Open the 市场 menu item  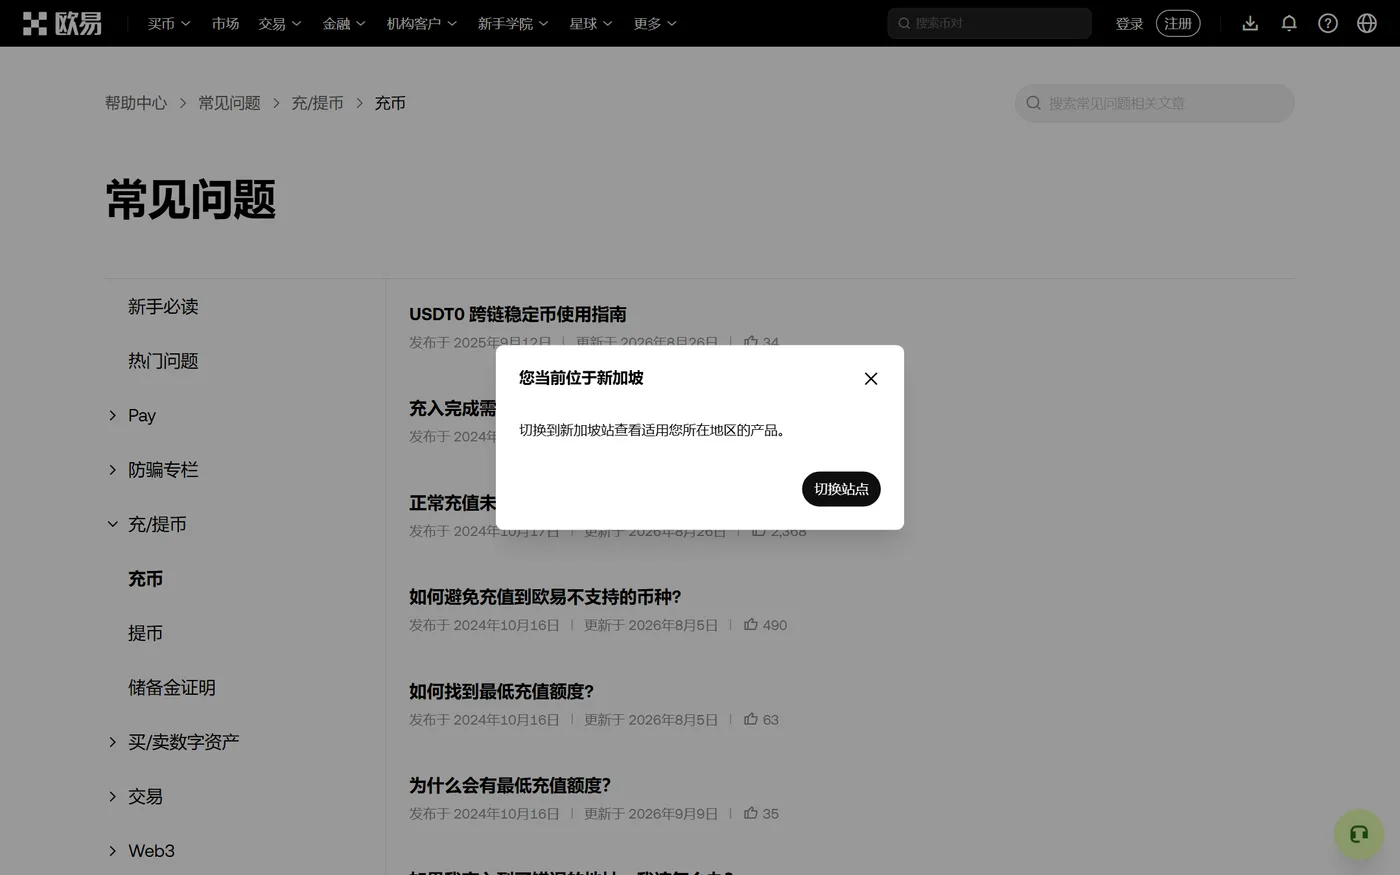(x=225, y=23)
